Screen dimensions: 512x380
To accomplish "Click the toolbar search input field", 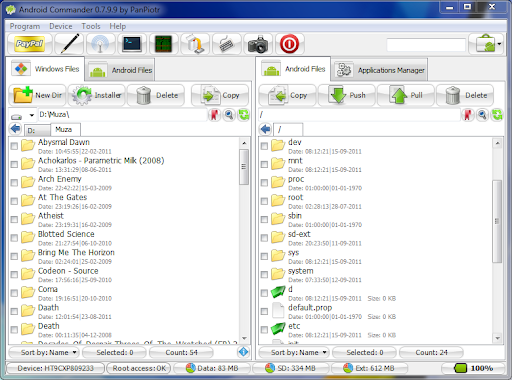I will click(x=426, y=44).
